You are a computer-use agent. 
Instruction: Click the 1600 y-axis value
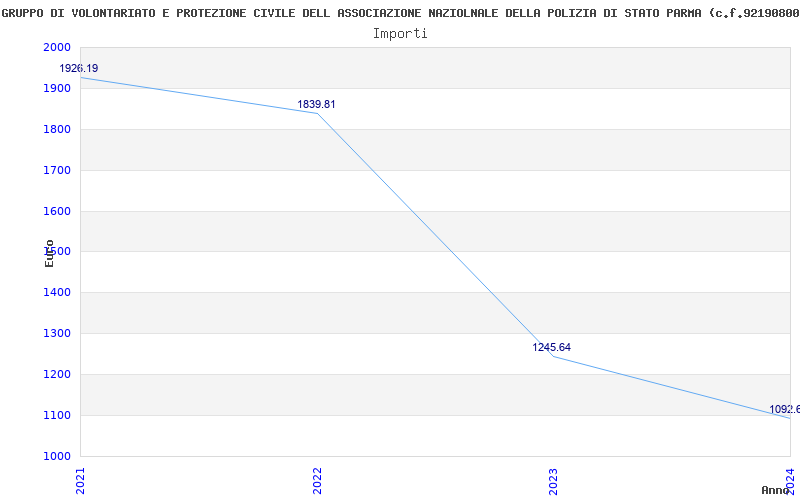pyautogui.click(x=56, y=211)
